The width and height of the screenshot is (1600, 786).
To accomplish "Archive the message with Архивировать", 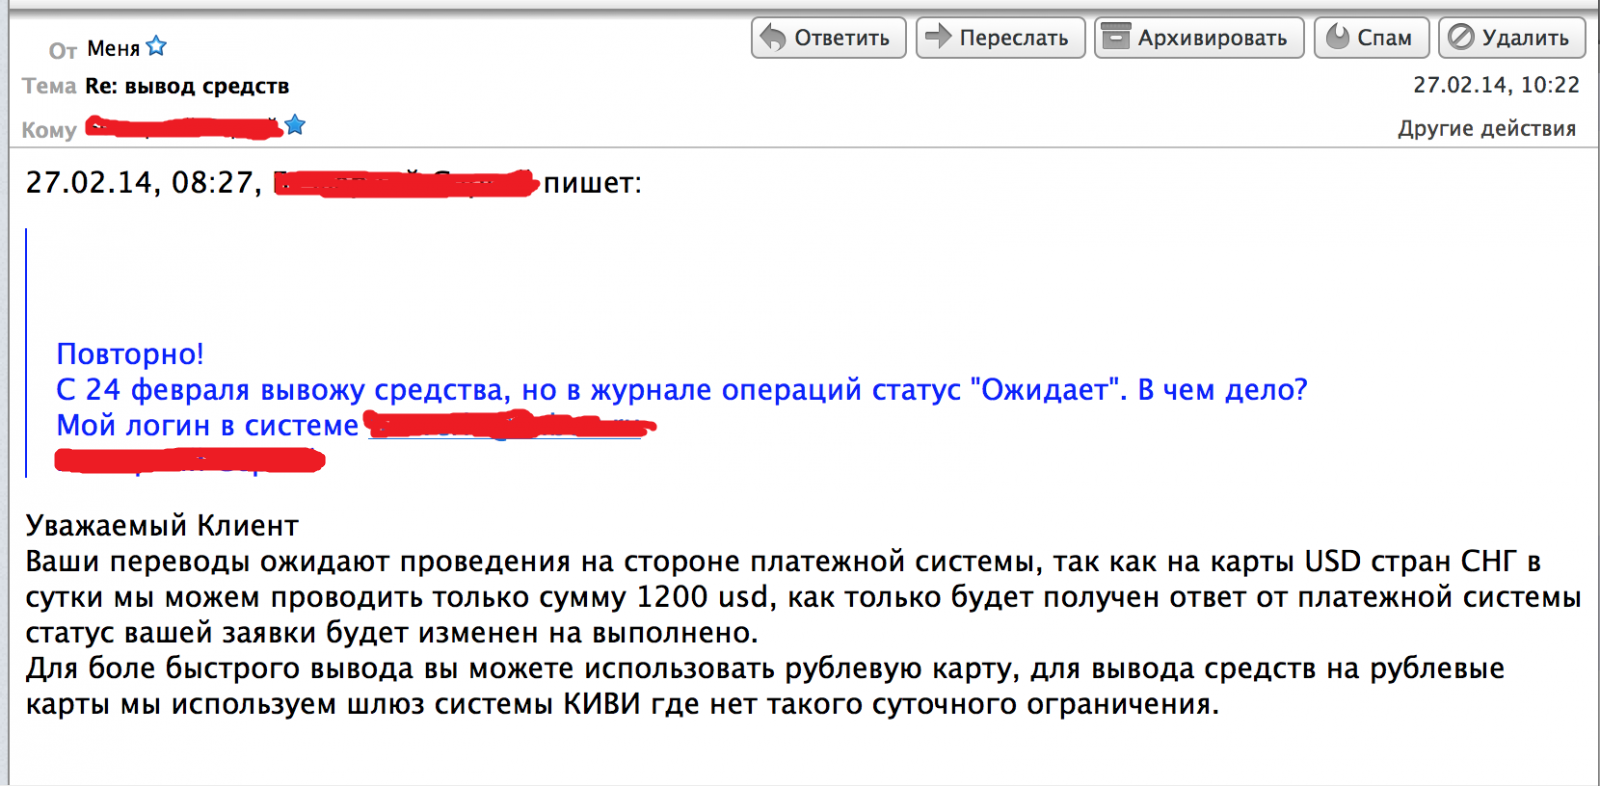I will pos(1198,38).
